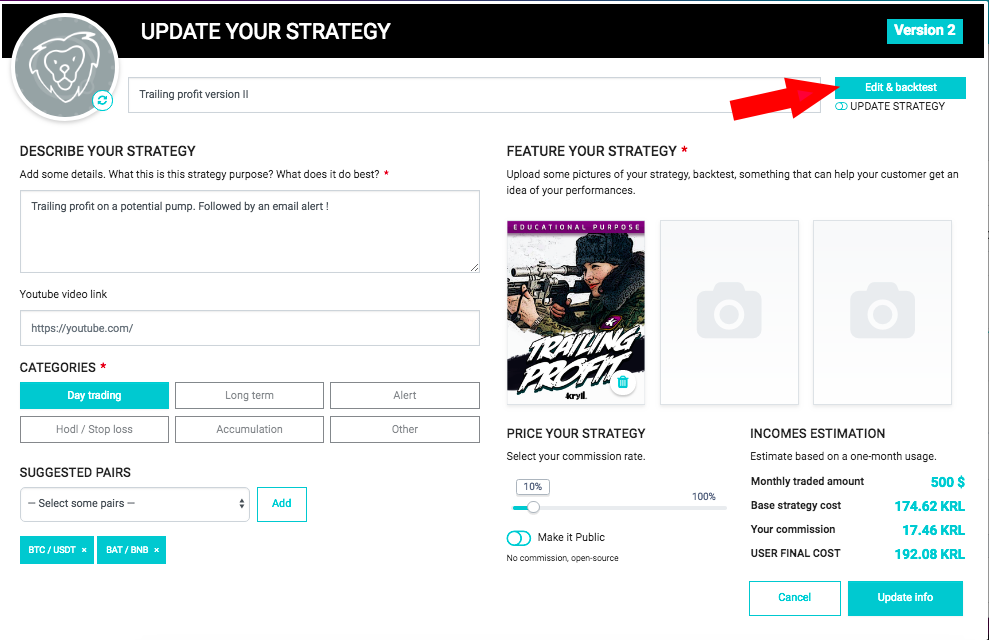The width and height of the screenshot is (989, 640).
Task: Click the avatar refresh icon
Action: 103,100
